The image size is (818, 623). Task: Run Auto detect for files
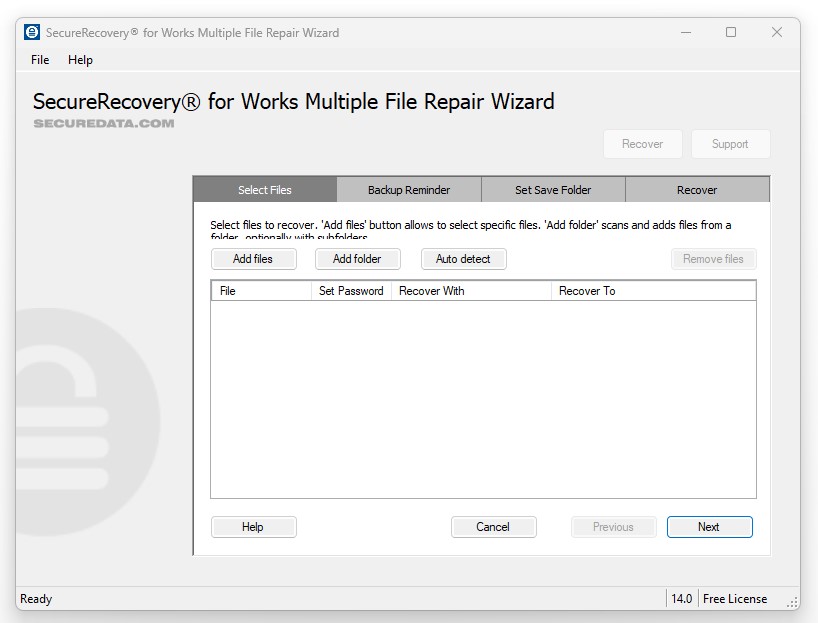pyautogui.click(x=463, y=259)
